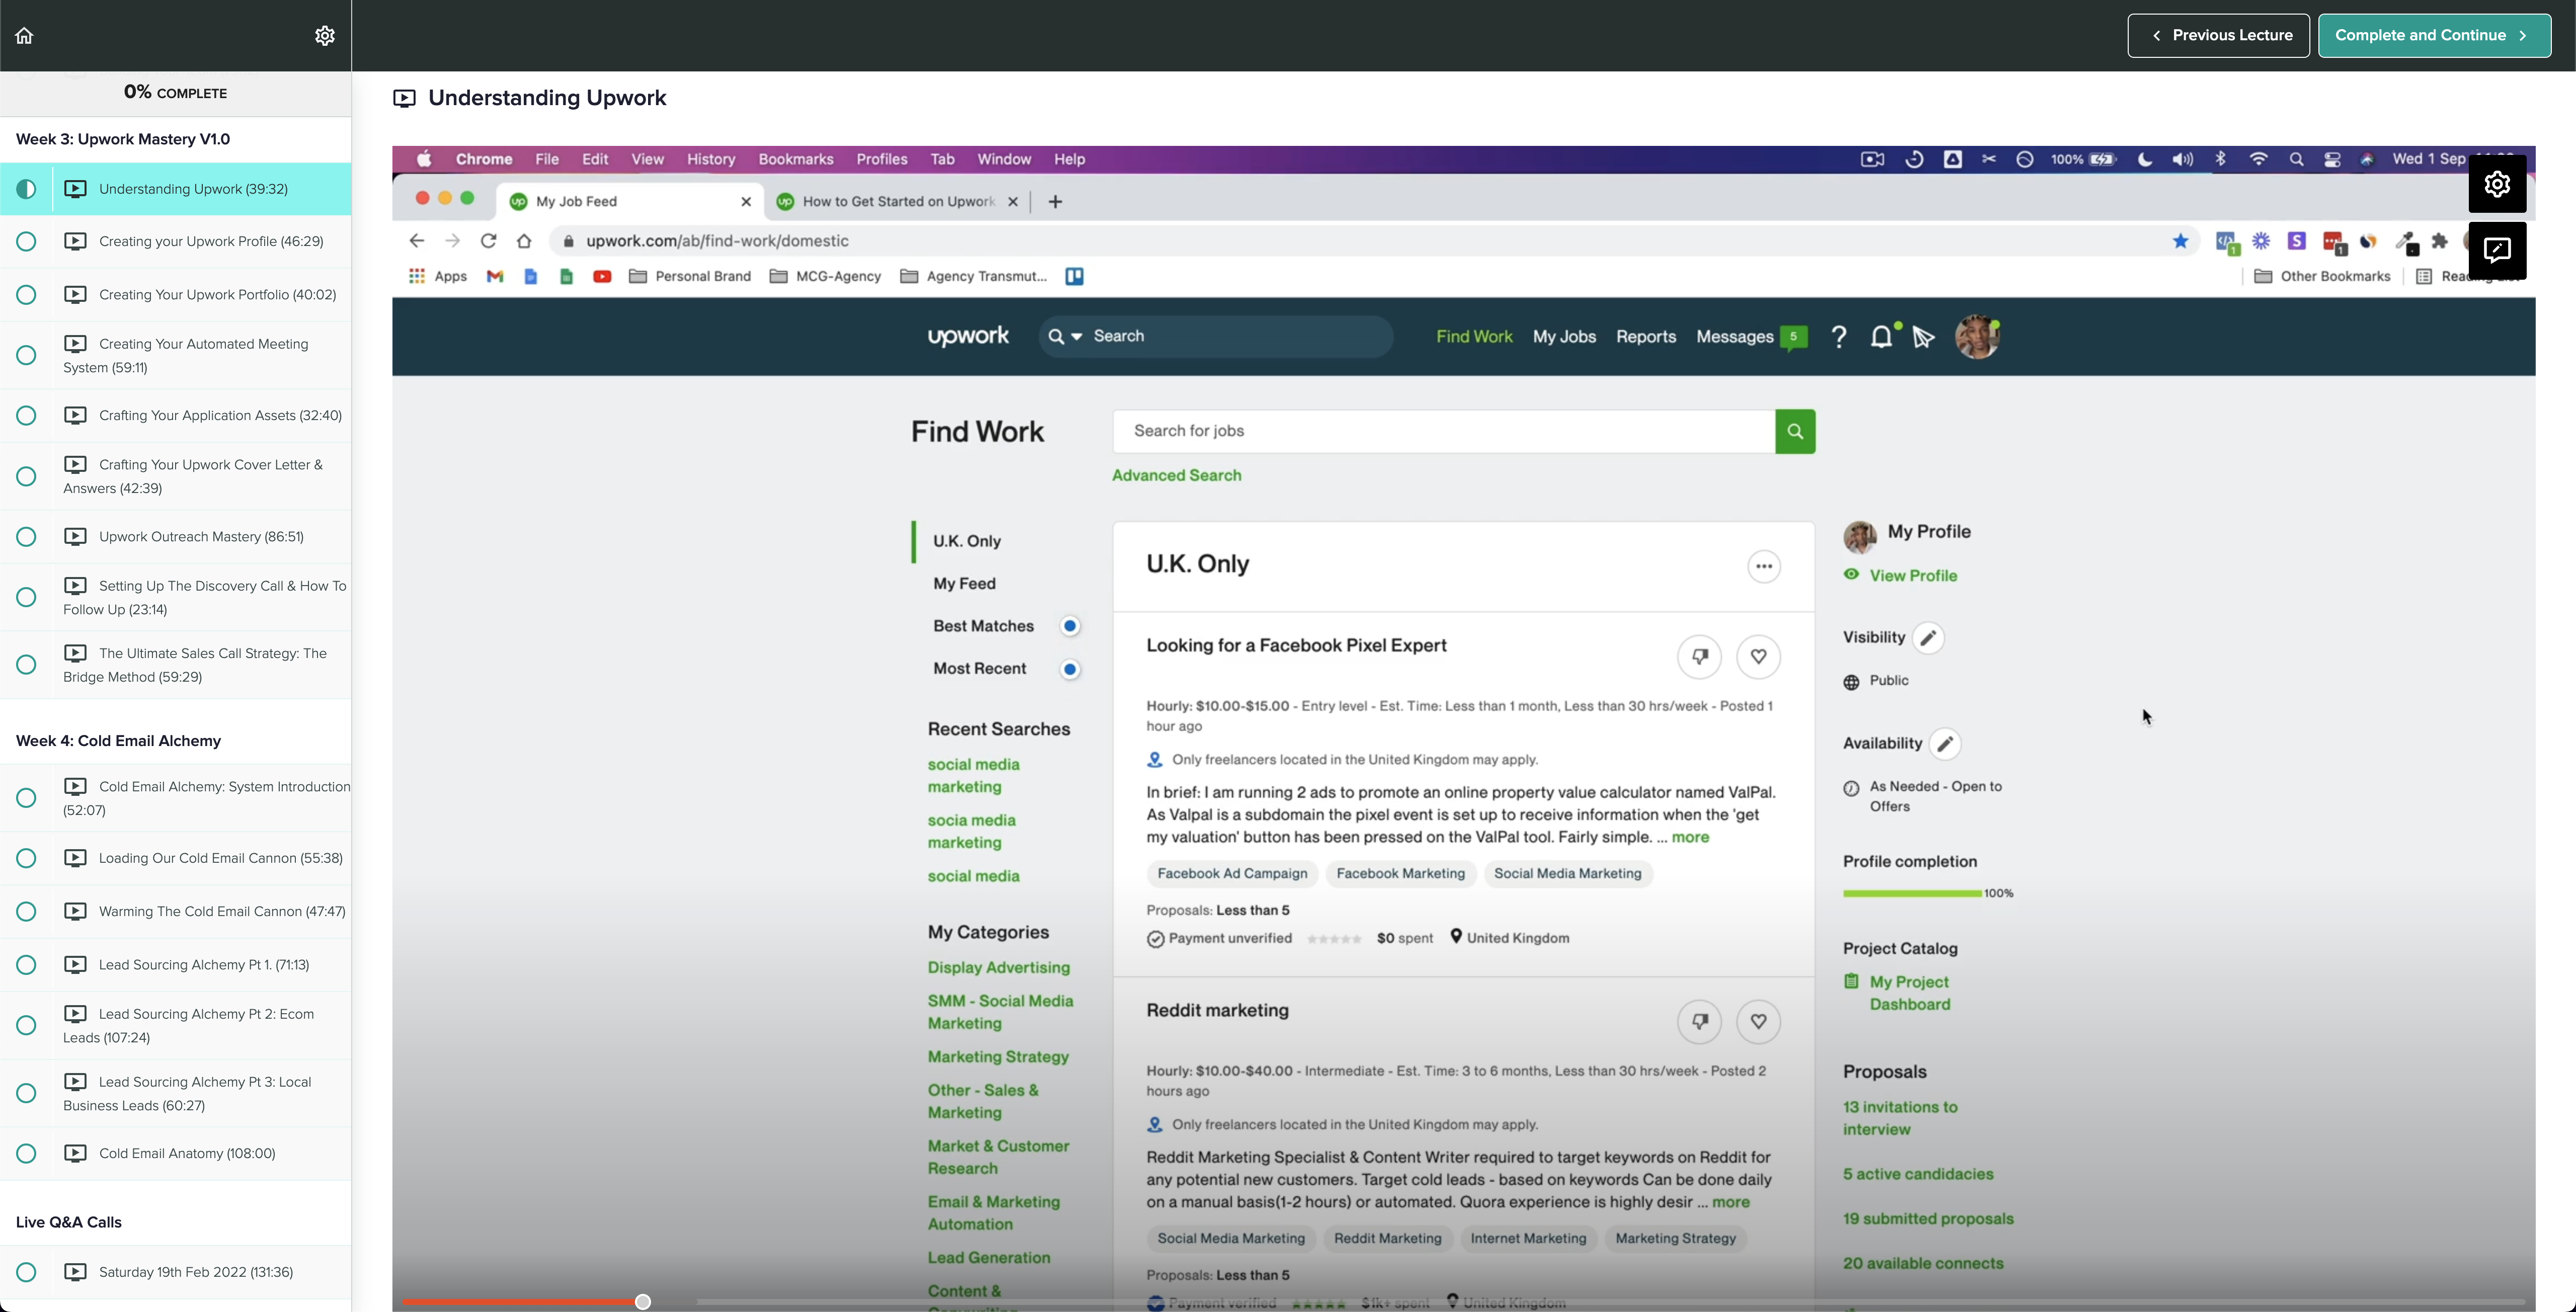Open the feedback chat overlay icon
This screenshot has width=2576, height=1312.
(2497, 250)
